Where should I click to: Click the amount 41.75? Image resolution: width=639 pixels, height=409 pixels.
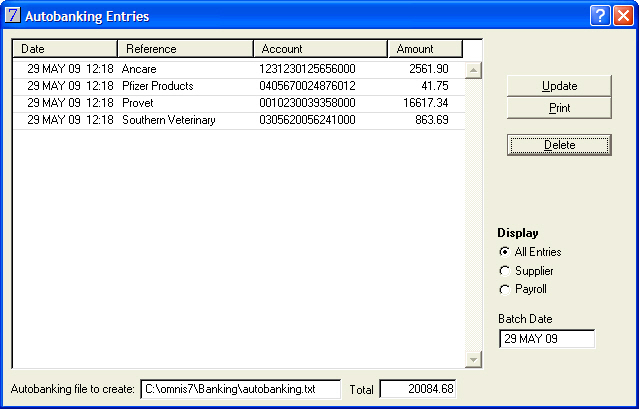tap(435, 86)
